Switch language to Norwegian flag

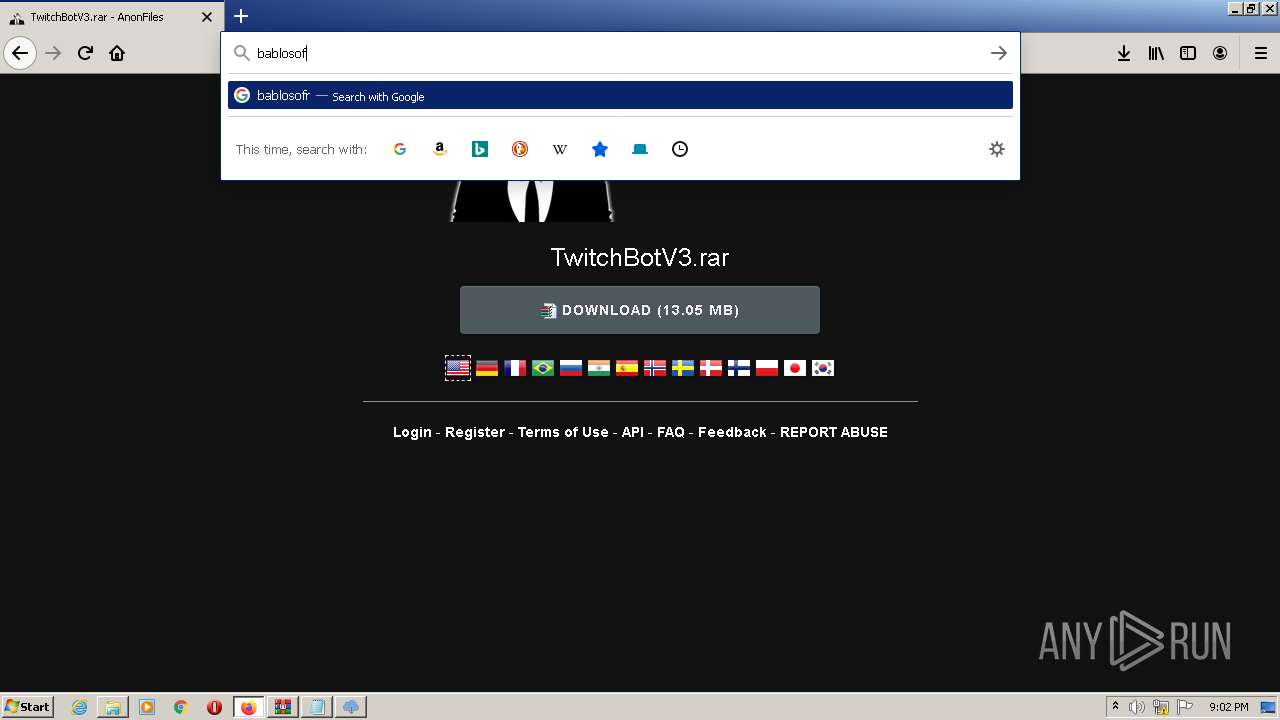(655, 368)
